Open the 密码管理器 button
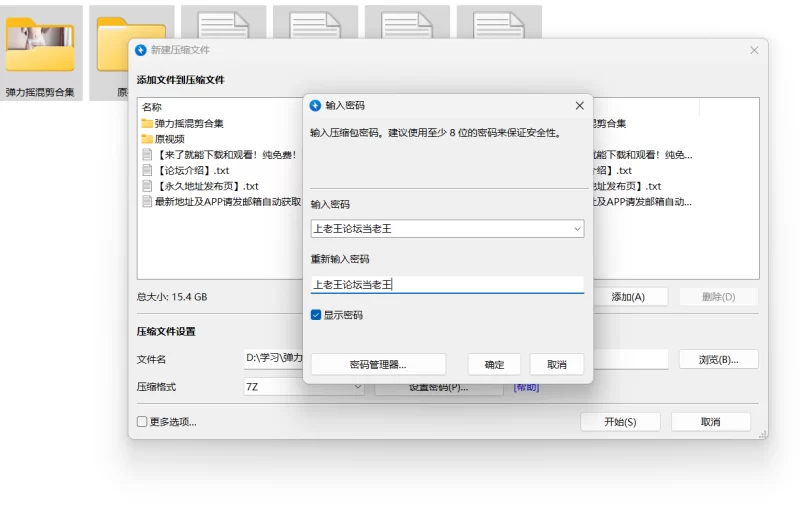800x505 pixels. (x=378, y=364)
